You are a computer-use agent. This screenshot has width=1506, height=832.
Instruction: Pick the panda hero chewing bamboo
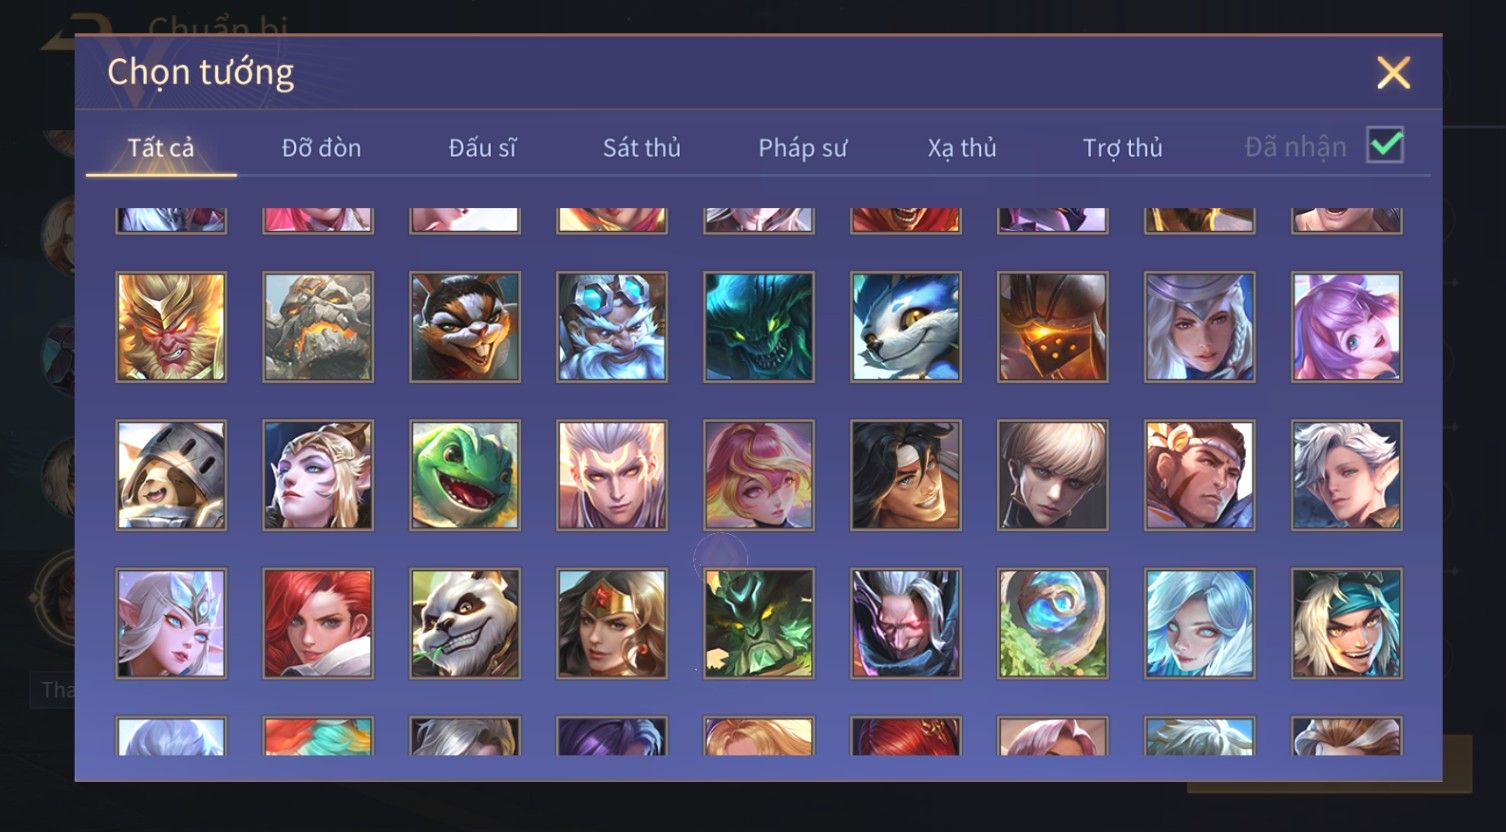click(x=465, y=623)
